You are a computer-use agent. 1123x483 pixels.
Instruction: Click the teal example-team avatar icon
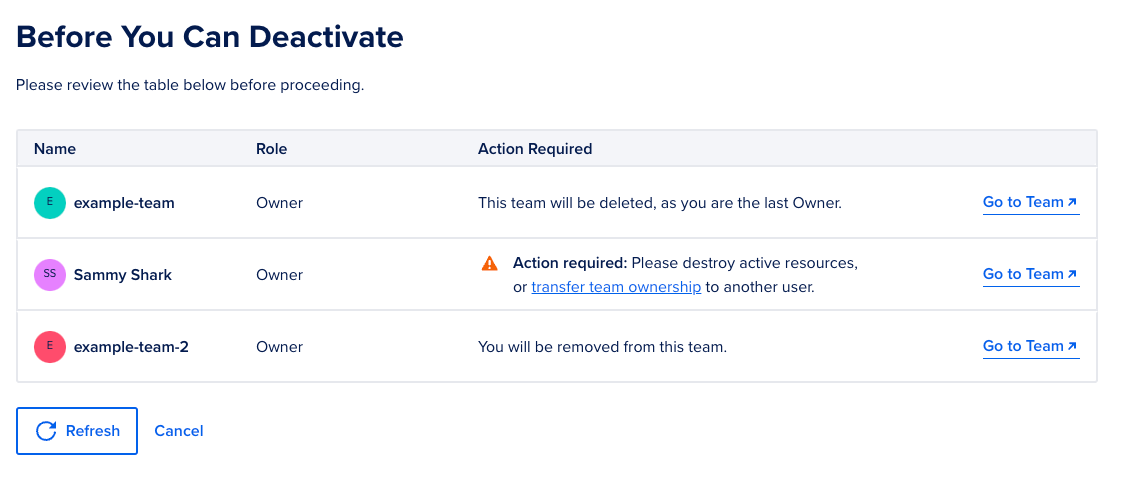pyautogui.click(x=50, y=203)
